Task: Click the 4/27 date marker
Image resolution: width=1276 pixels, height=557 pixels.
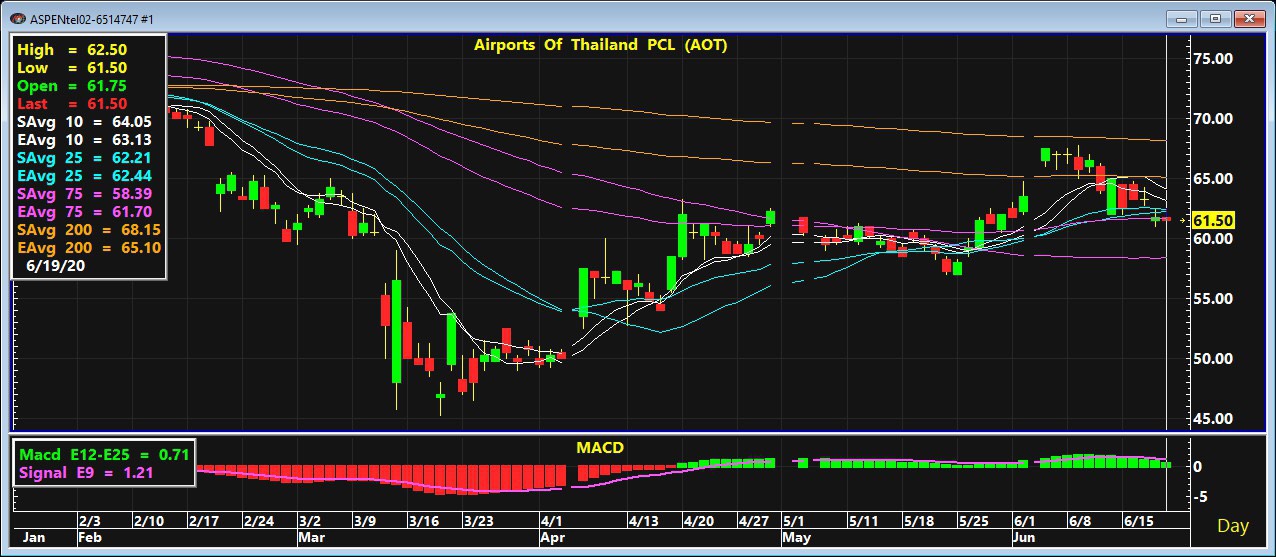Action: (753, 522)
